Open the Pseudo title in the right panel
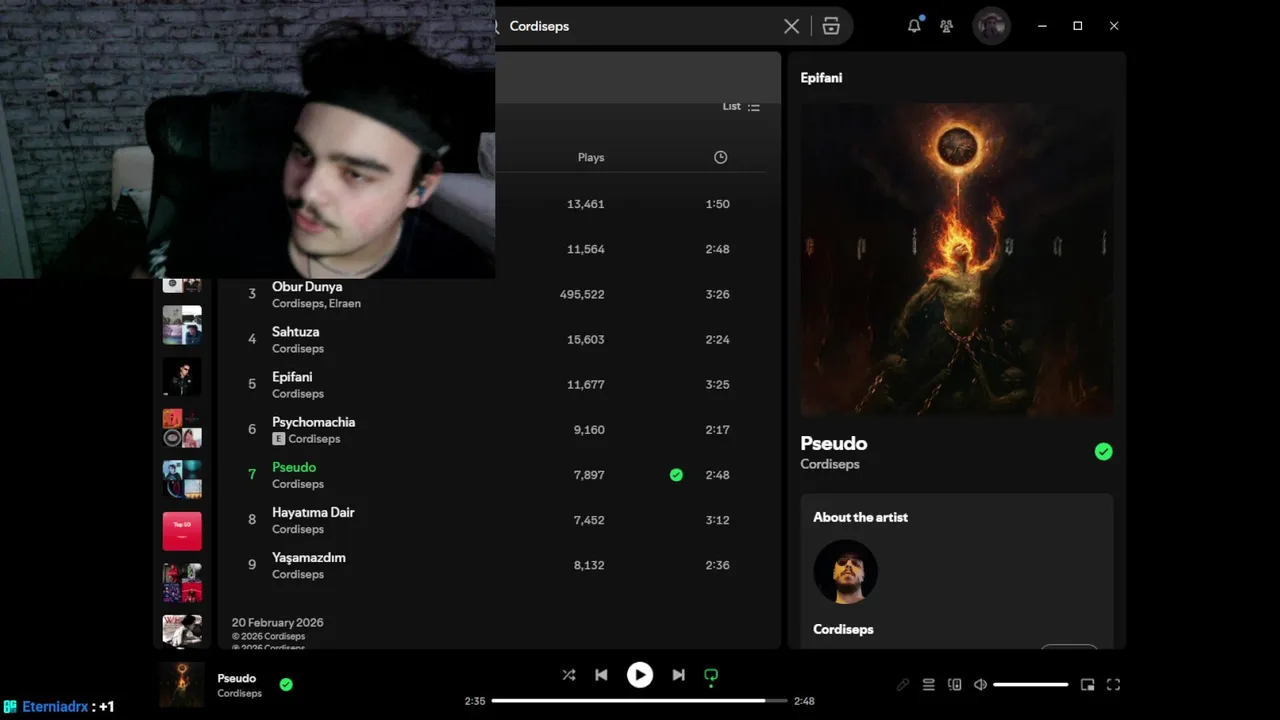The height and width of the screenshot is (720, 1280). tap(834, 443)
